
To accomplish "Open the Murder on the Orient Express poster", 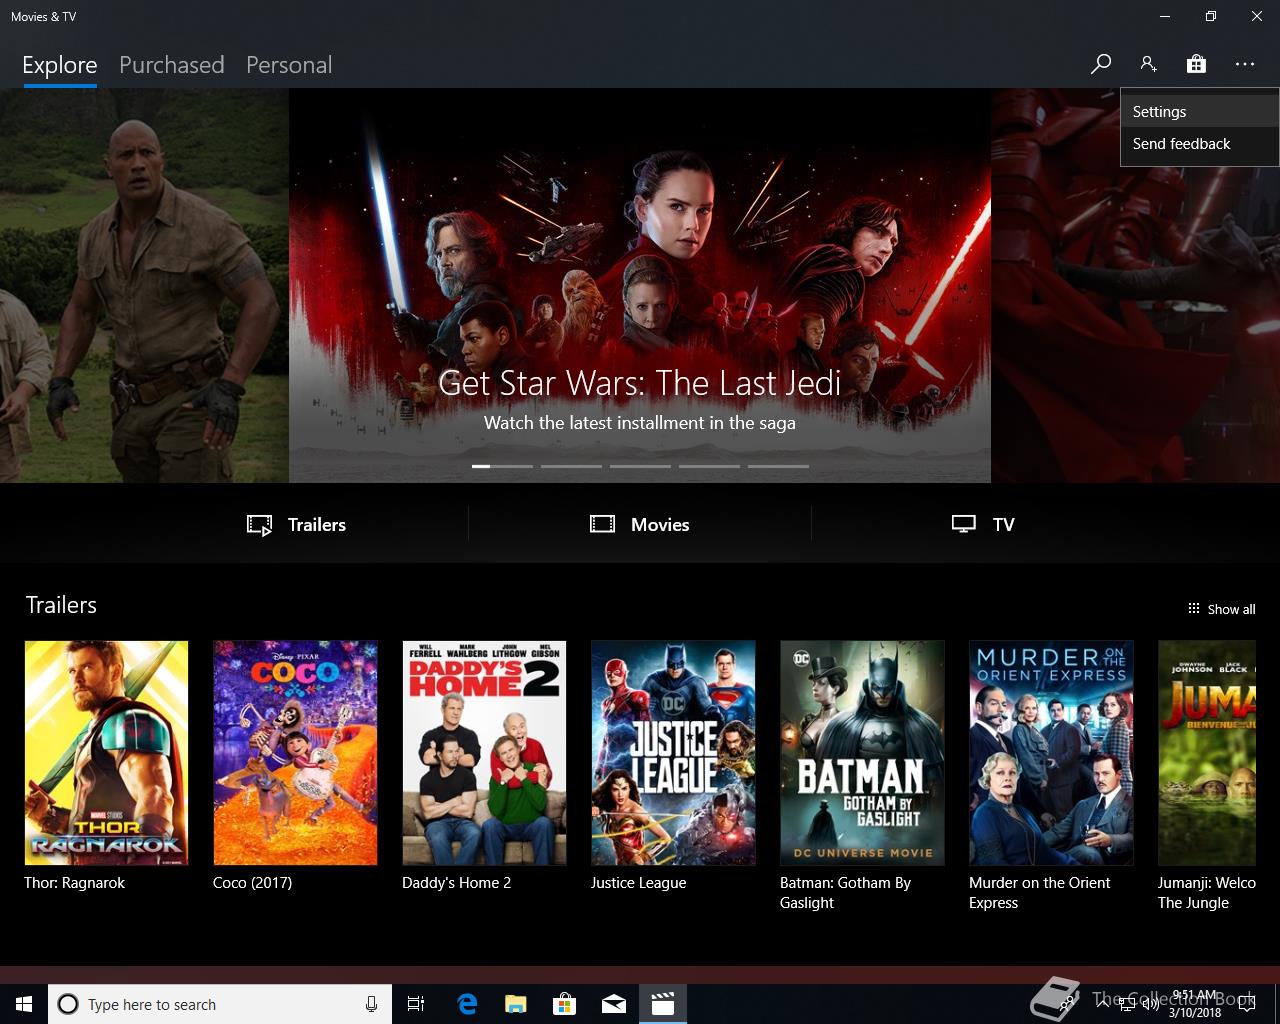I will pos(1051,753).
